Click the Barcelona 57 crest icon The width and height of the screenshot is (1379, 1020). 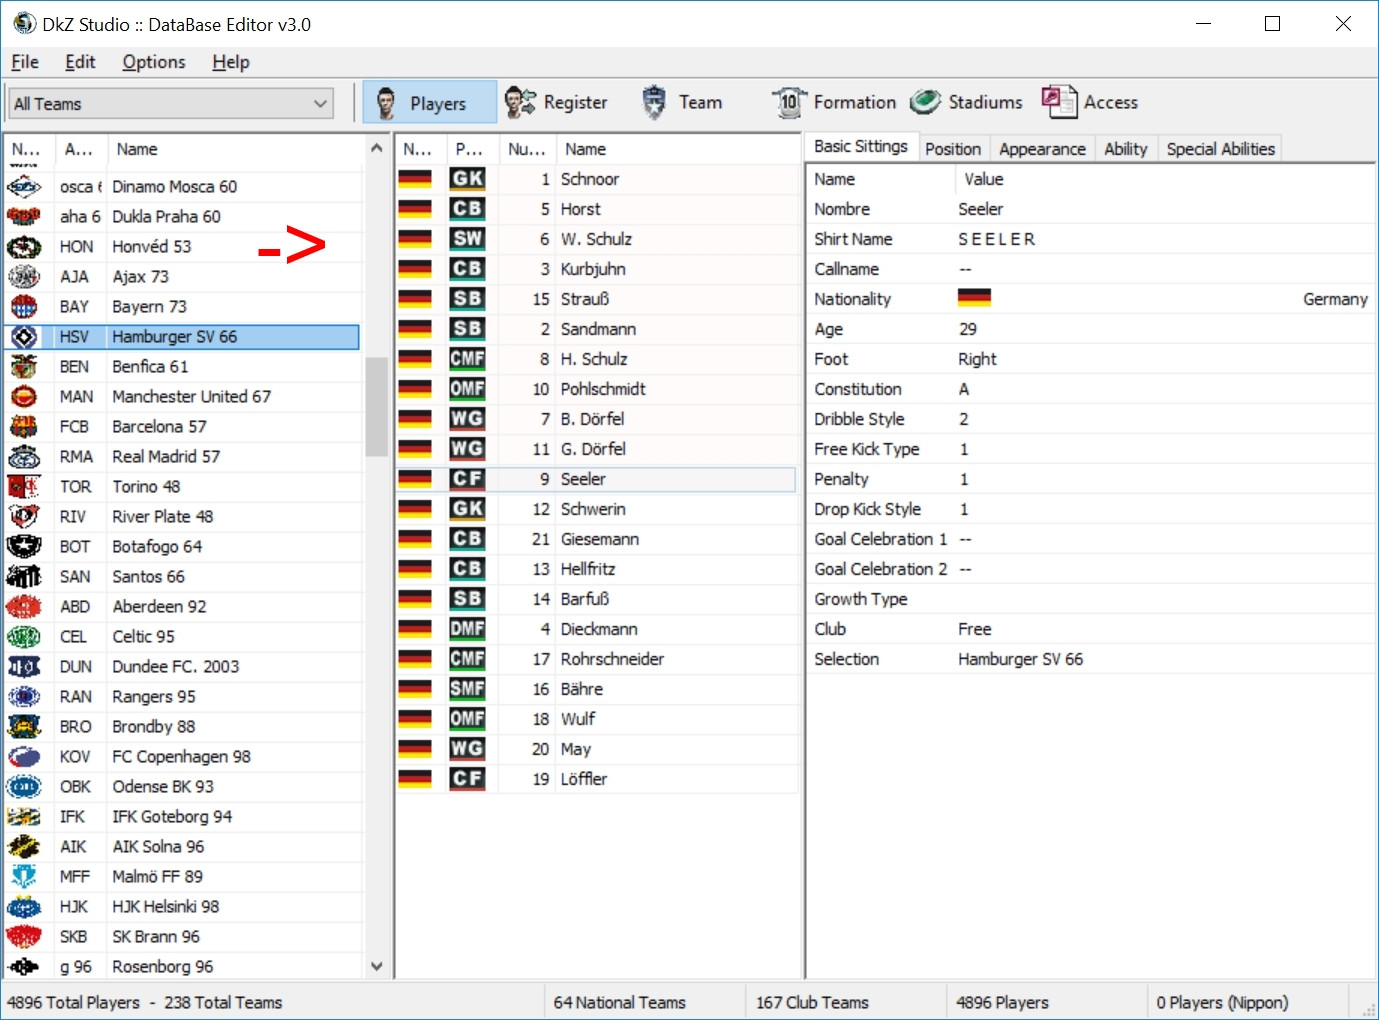[24, 427]
